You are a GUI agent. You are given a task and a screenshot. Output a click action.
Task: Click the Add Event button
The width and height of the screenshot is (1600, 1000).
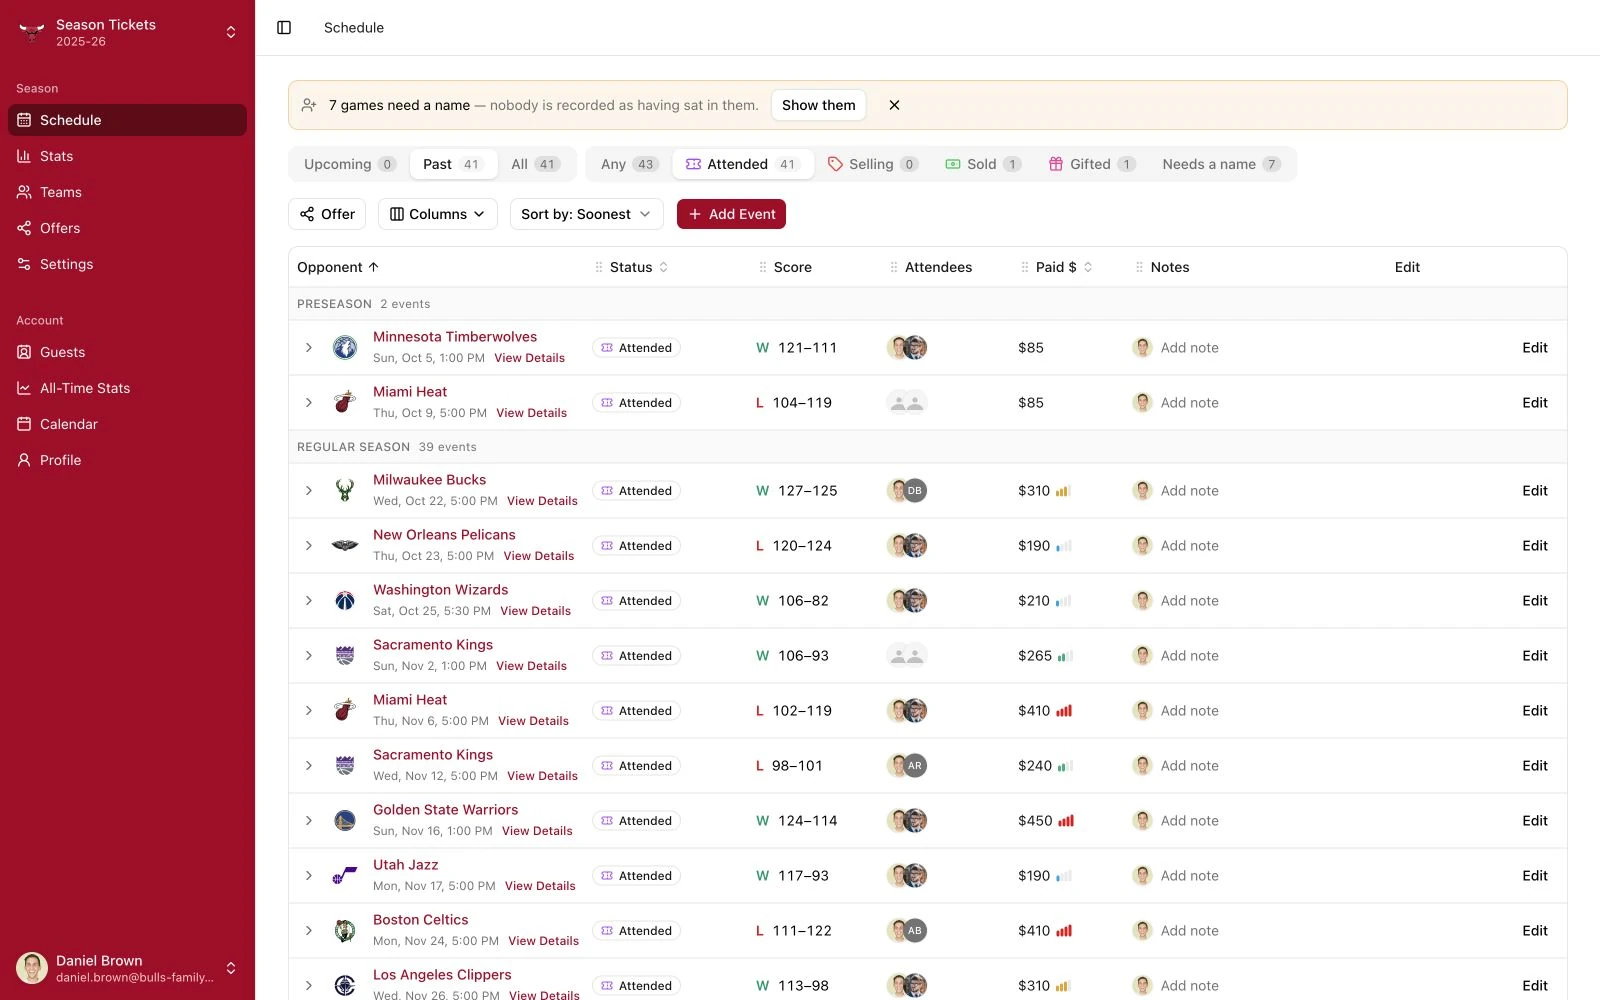(731, 214)
